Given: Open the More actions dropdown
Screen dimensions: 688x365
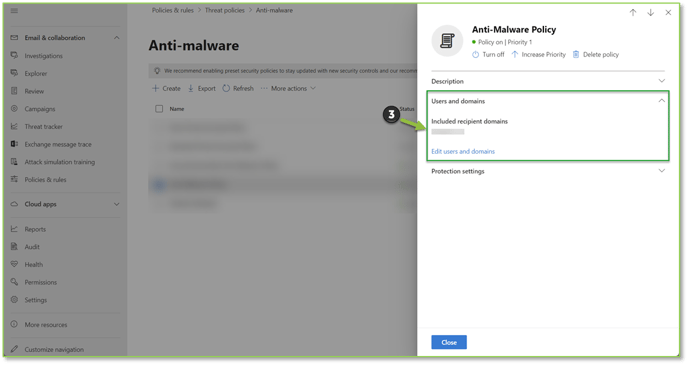Looking at the screenshot, I should (288, 88).
